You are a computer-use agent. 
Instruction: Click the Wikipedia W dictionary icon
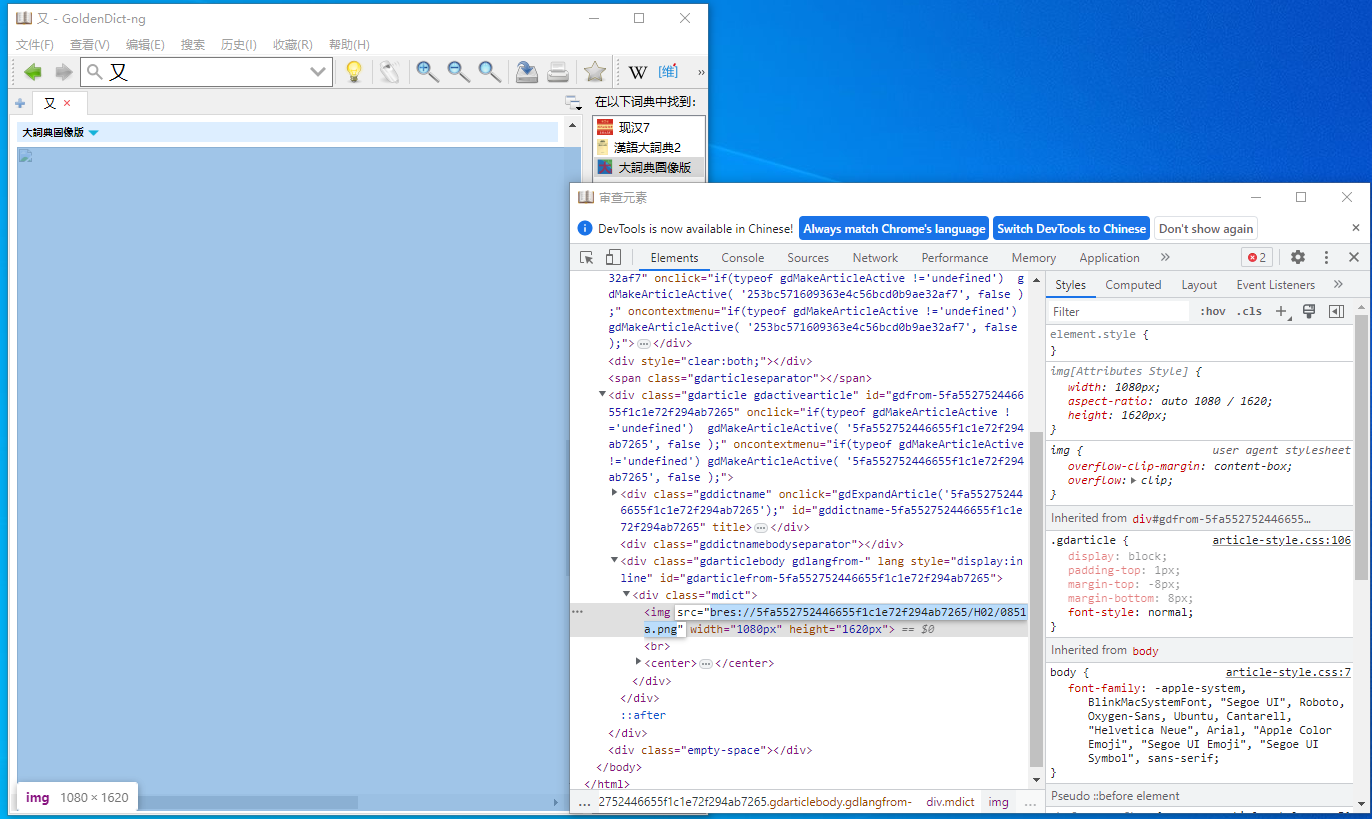(637, 72)
